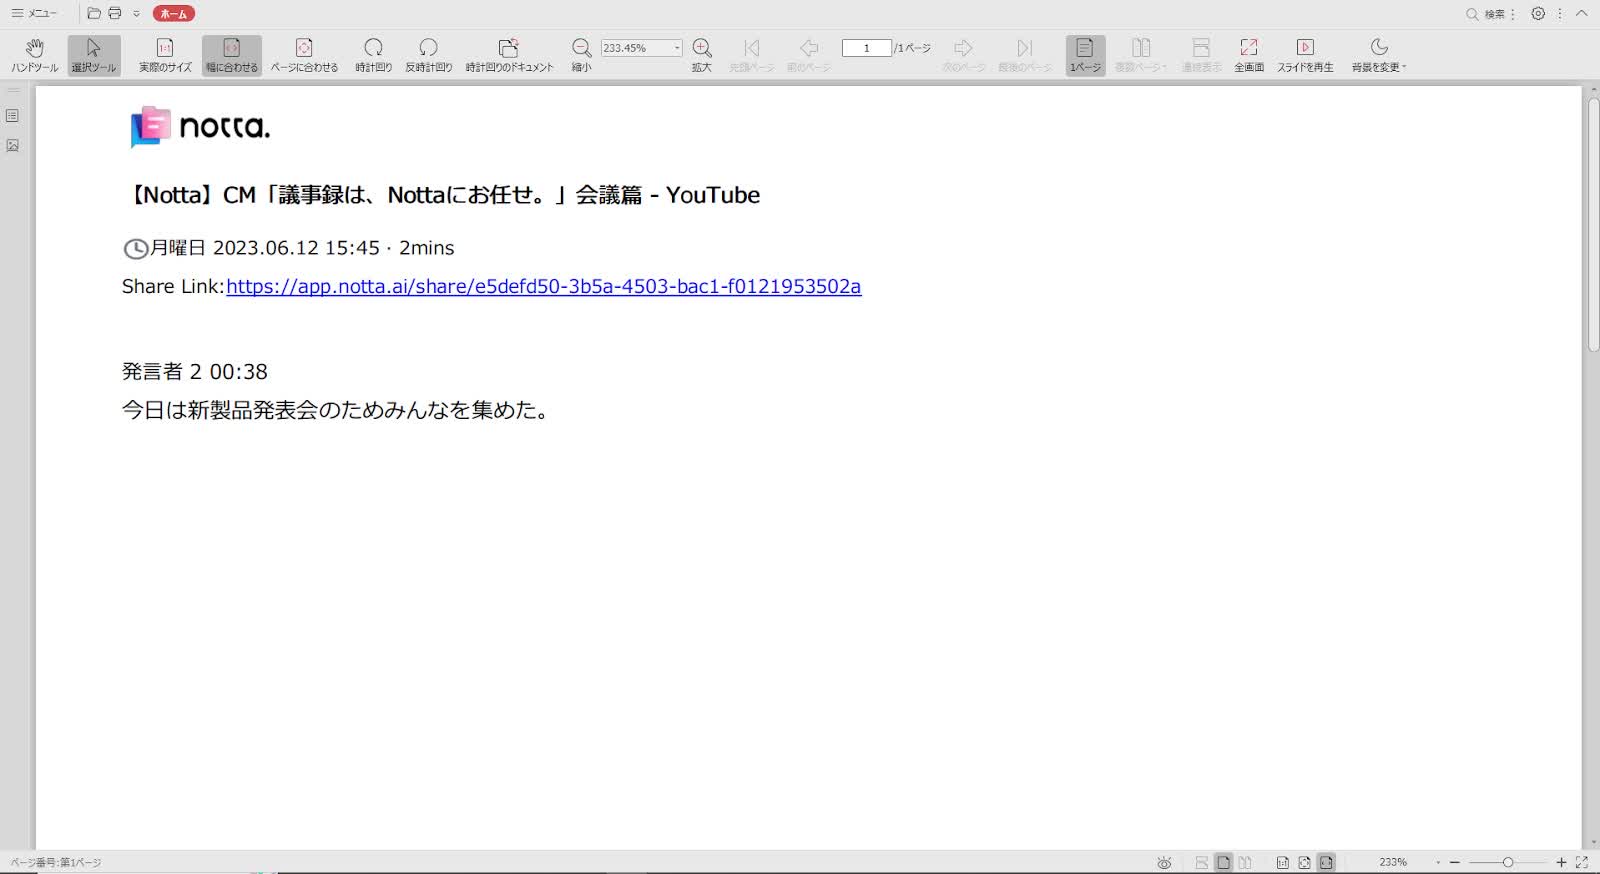Play the slideshow (スライドを再生)
The image size is (1600, 874).
[1305, 56]
